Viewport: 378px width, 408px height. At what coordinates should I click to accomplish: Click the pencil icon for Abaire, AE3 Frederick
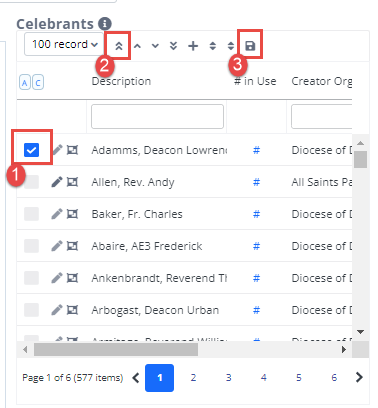pyautogui.click(x=57, y=246)
